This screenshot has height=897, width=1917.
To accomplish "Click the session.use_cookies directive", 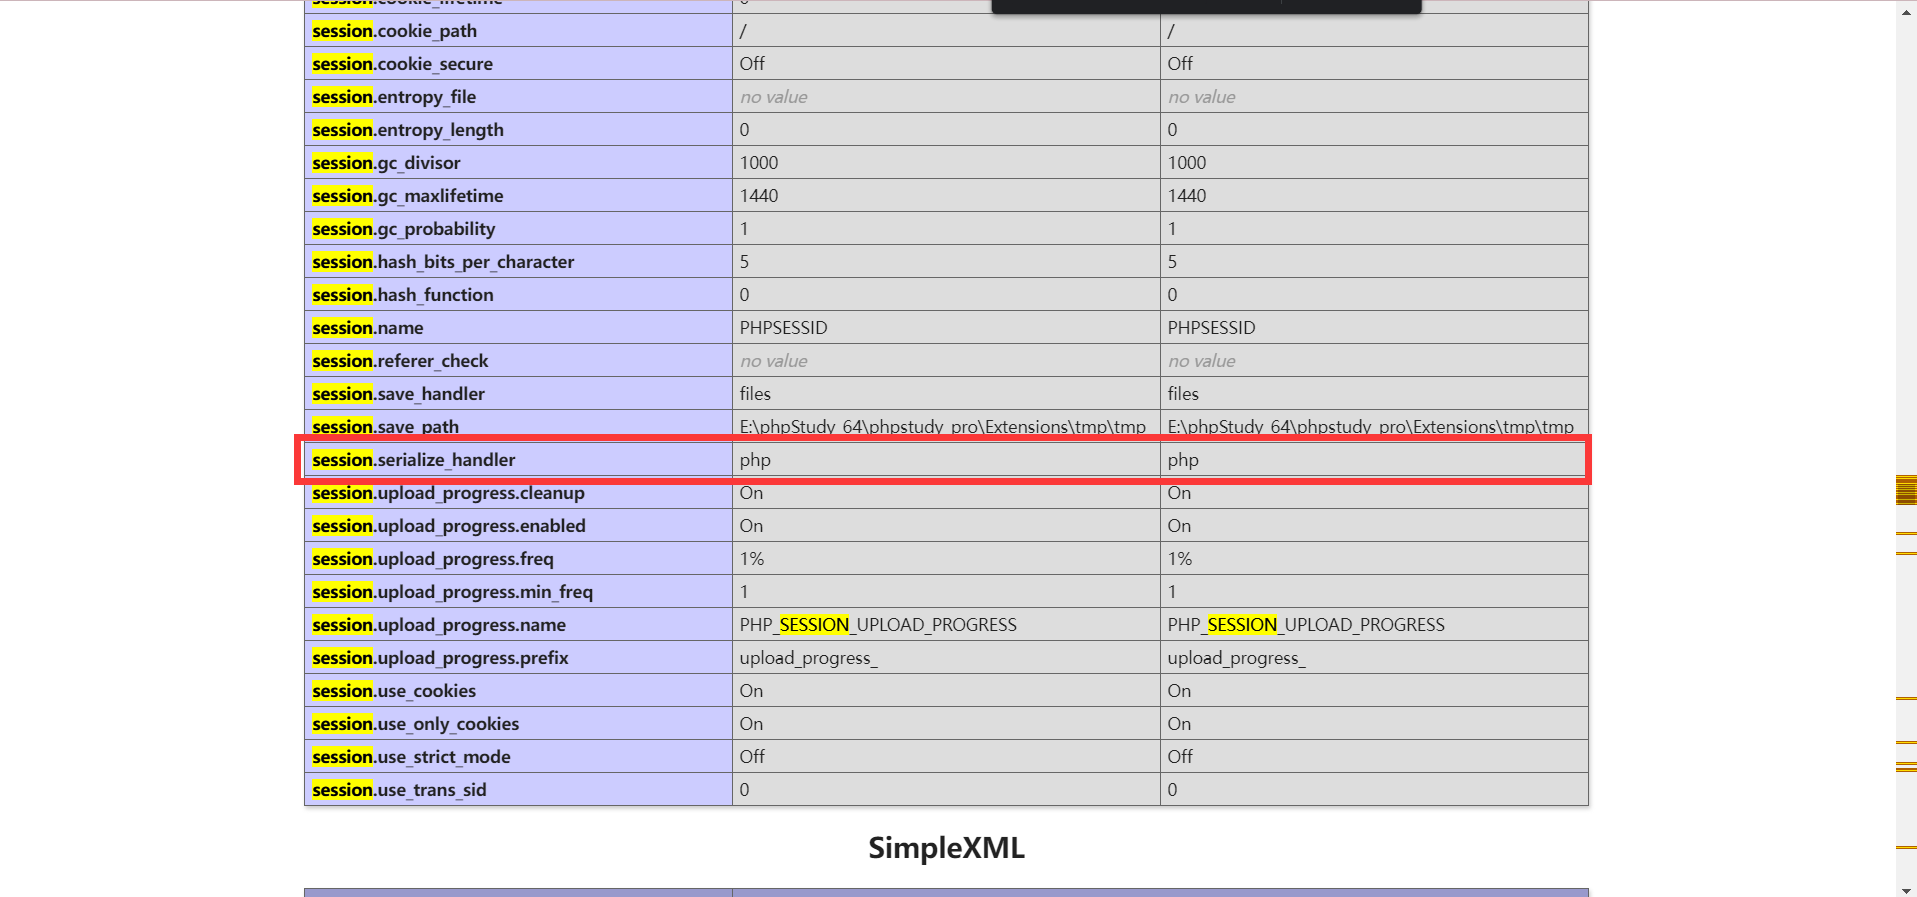I will tap(394, 691).
